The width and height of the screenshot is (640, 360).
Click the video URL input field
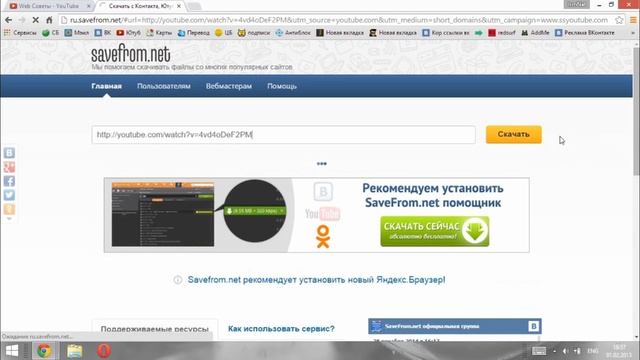point(284,135)
